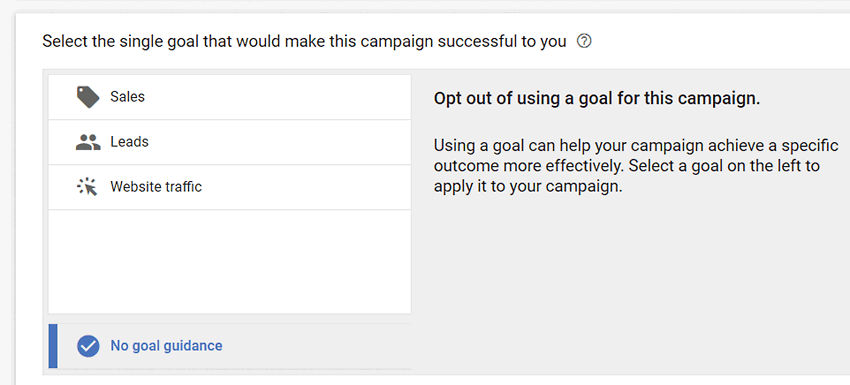Click the Leads people icon
Image resolution: width=850 pixels, height=385 pixels.
(x=88, y=142)
